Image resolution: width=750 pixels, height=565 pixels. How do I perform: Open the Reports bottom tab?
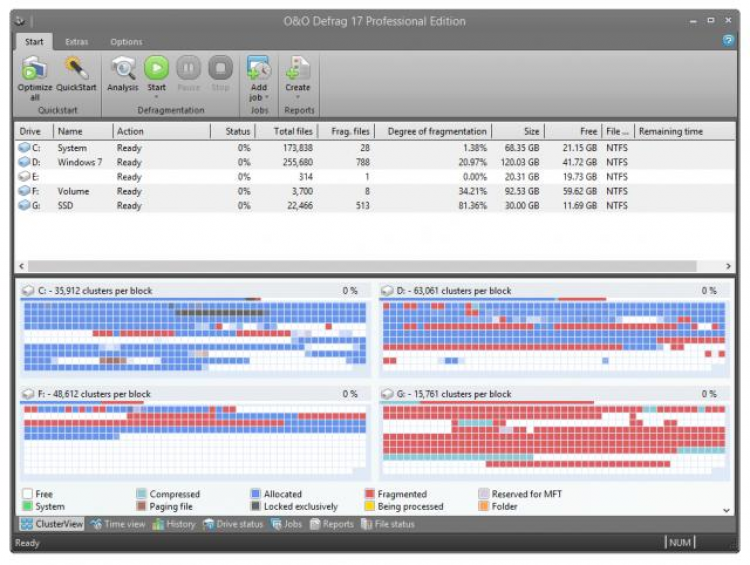tap(332, 524)
